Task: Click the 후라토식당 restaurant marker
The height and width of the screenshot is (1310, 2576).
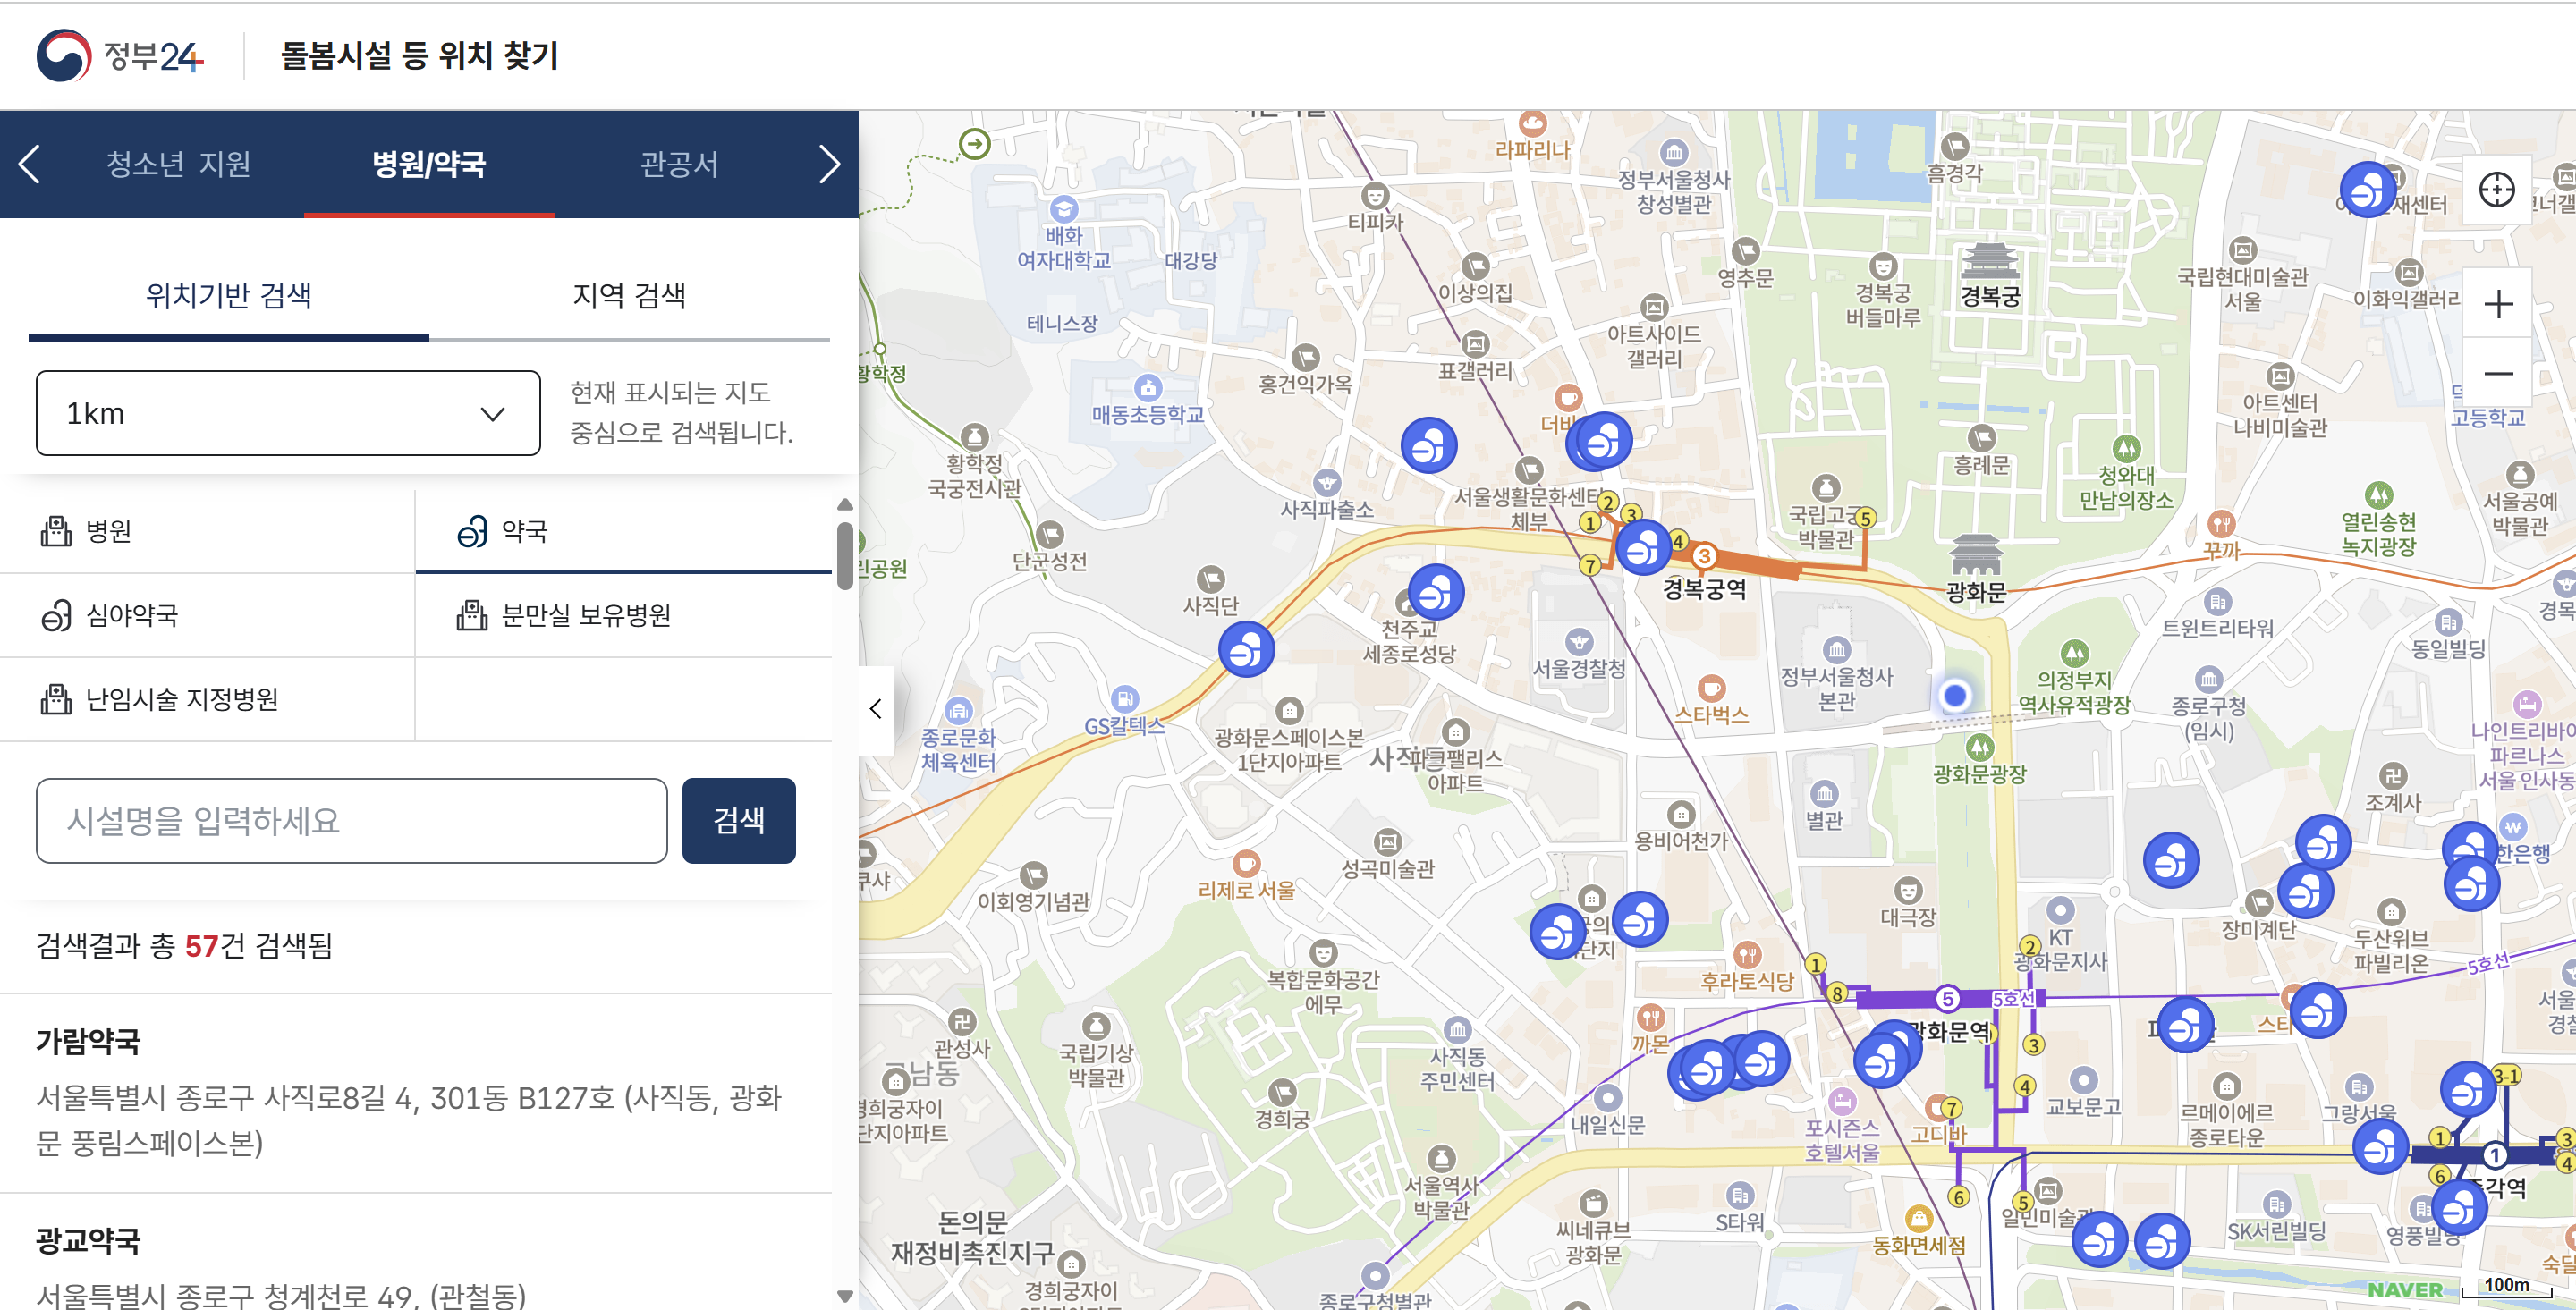Action: 1747,954
